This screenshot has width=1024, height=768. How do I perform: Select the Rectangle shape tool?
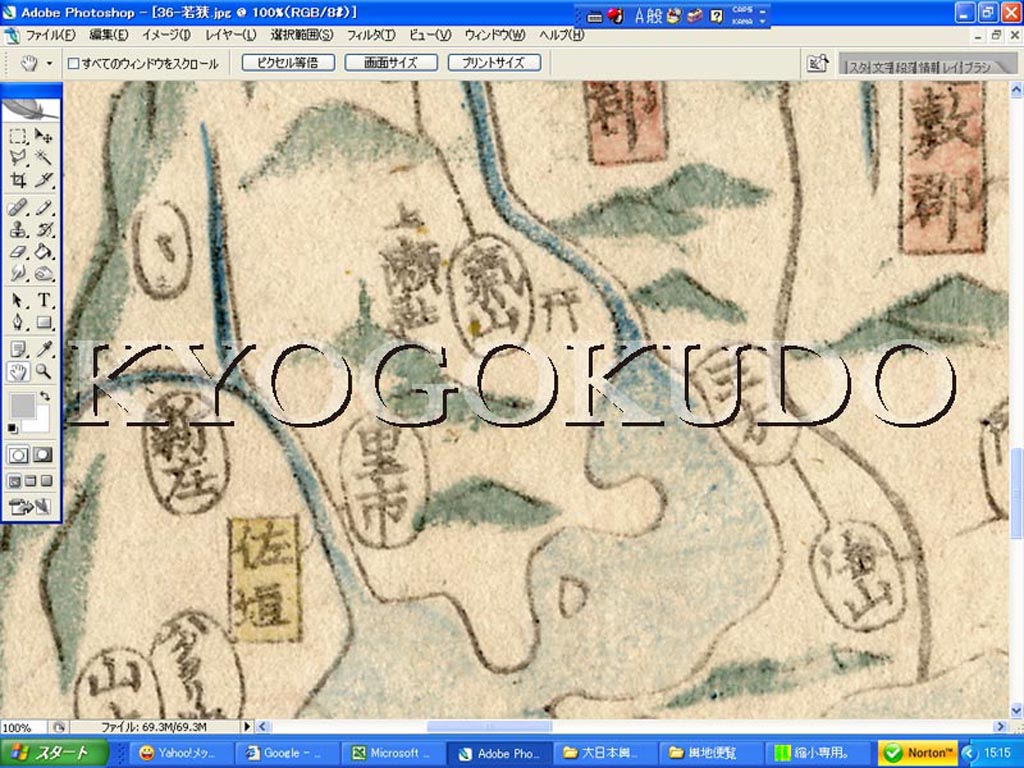[x=43, y=323]
